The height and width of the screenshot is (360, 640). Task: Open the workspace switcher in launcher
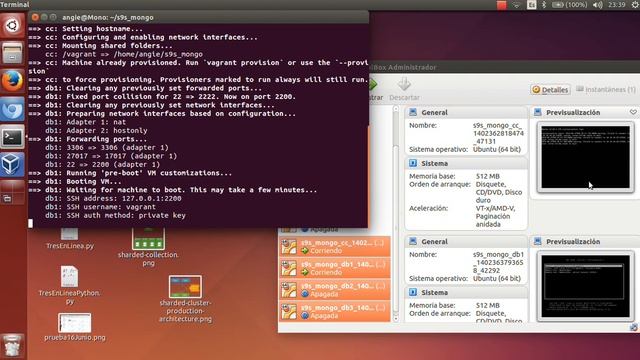pyautogui.click(x=12, y=192)
